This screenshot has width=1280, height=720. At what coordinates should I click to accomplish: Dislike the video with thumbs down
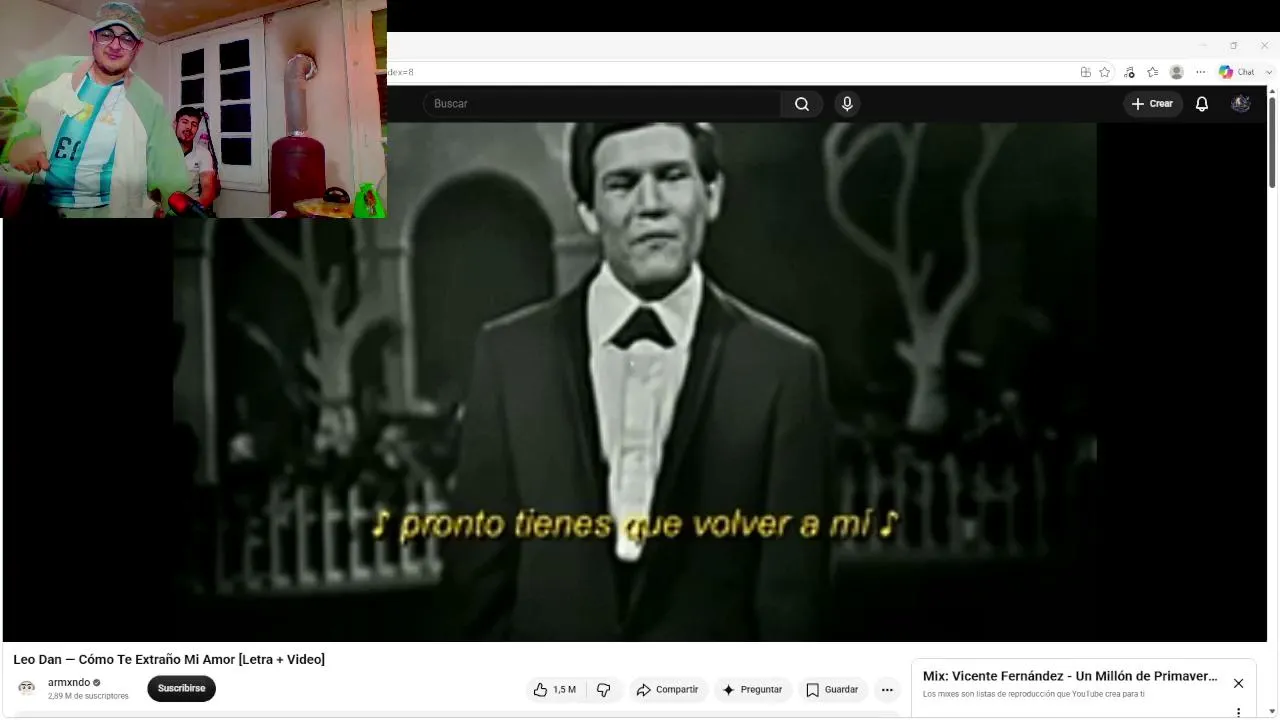604,690
